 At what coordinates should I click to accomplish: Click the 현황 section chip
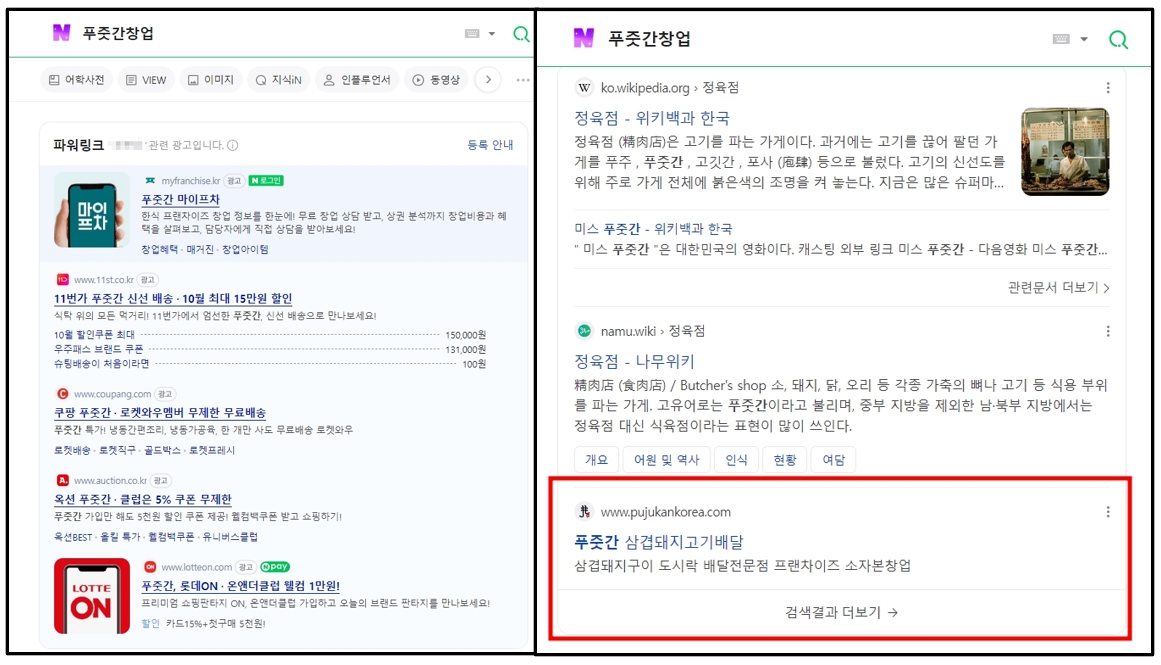coord(785,460)
